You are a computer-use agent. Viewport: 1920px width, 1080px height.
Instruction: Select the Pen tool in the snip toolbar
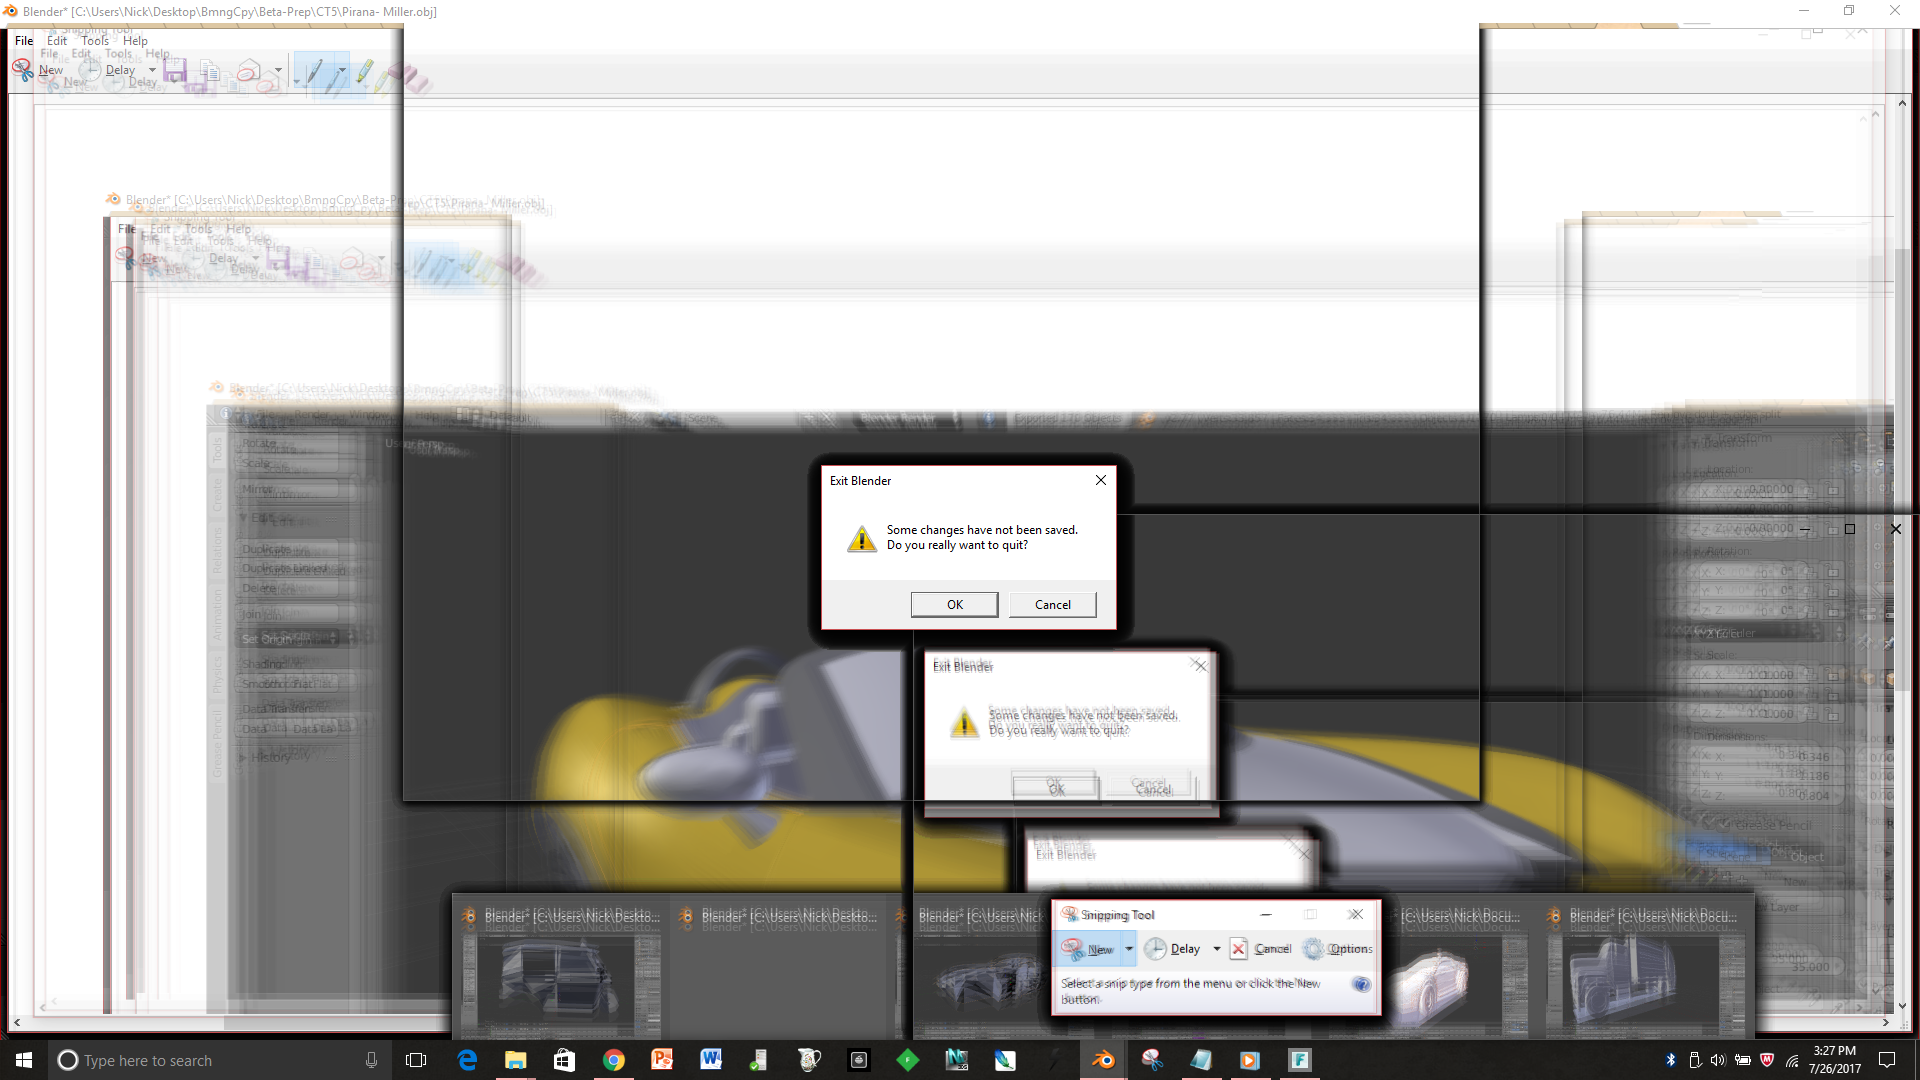point(314,71)
